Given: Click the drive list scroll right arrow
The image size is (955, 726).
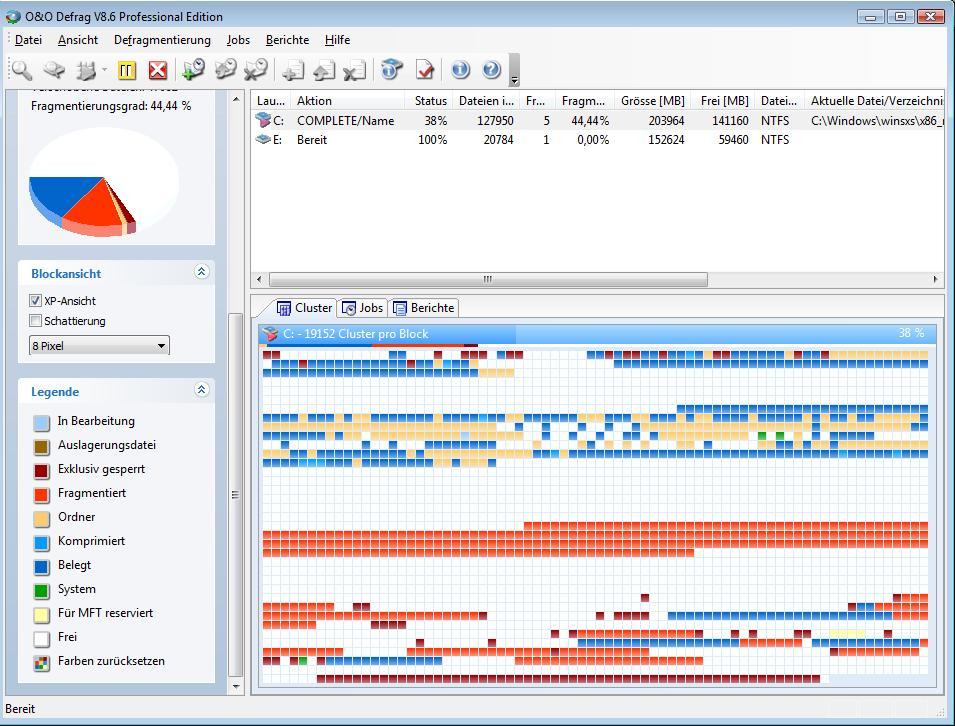Looking at the screenshot, I should pyautogui.click(x=936, y=279).
